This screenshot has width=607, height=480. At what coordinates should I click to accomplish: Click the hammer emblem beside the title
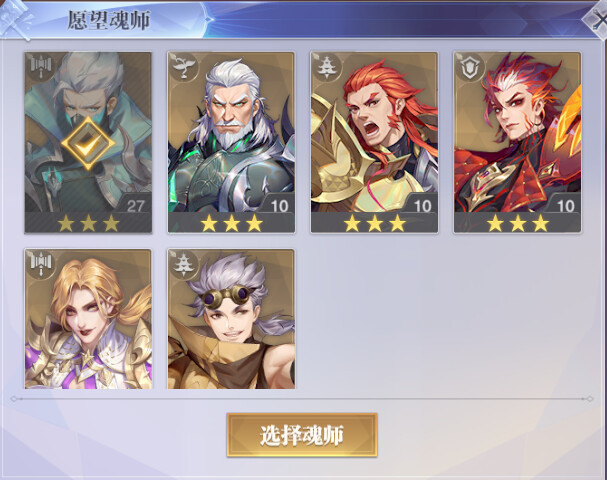pos(17,20)
